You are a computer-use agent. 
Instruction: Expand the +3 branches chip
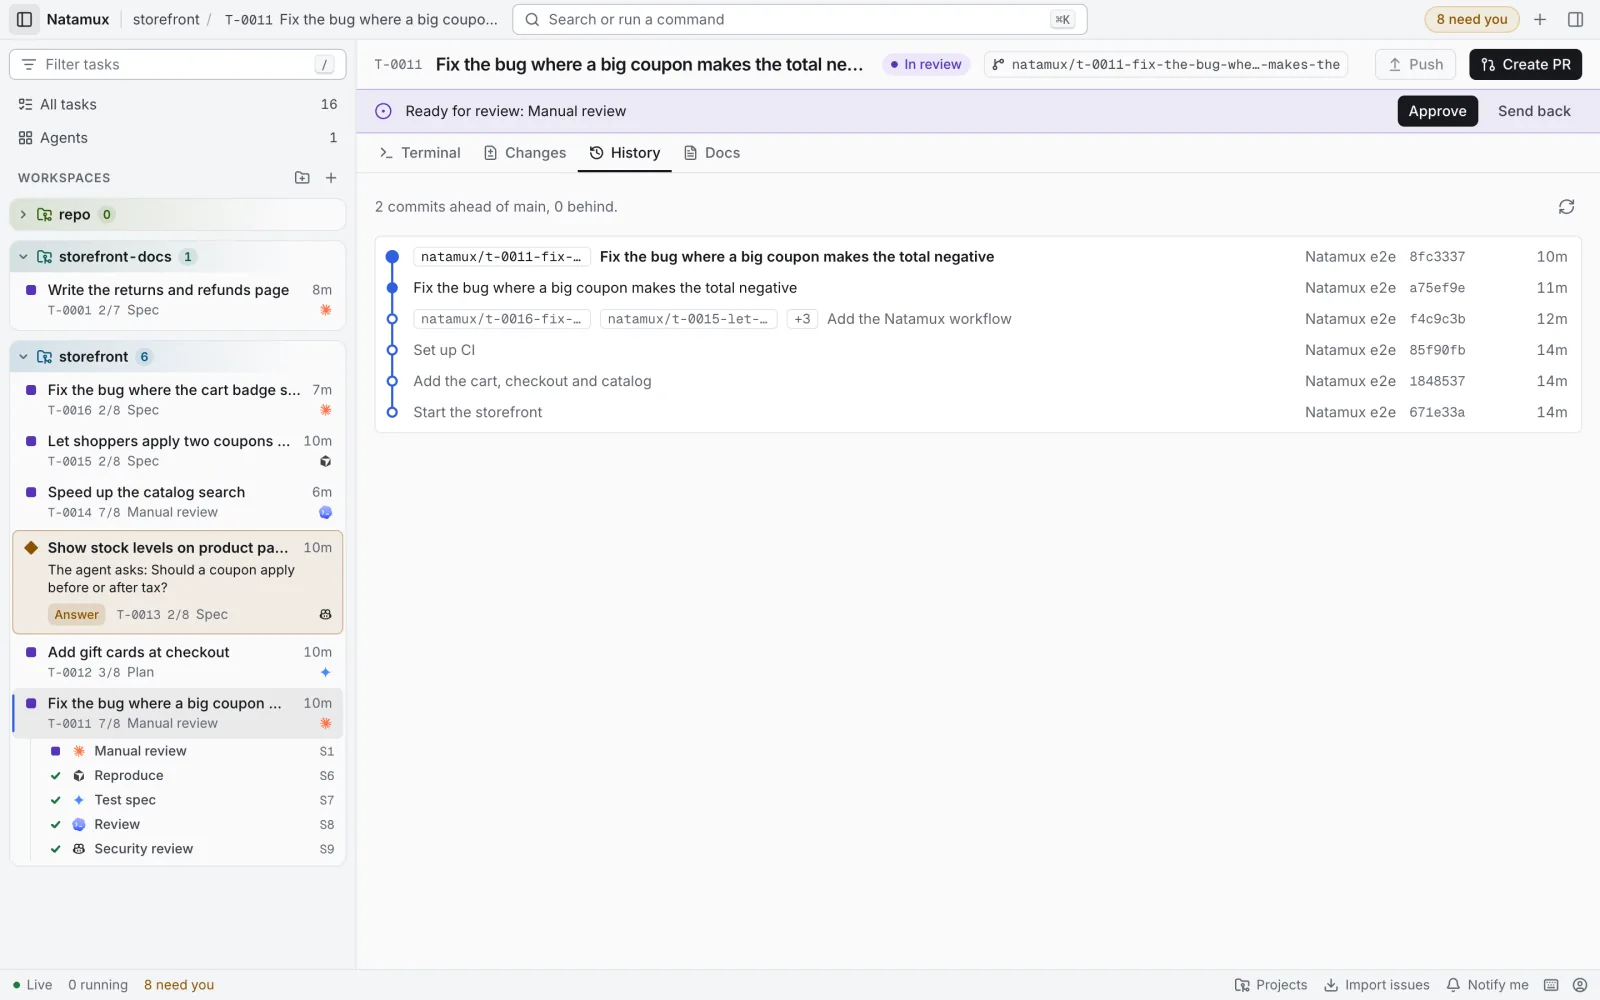click(802, 319)
